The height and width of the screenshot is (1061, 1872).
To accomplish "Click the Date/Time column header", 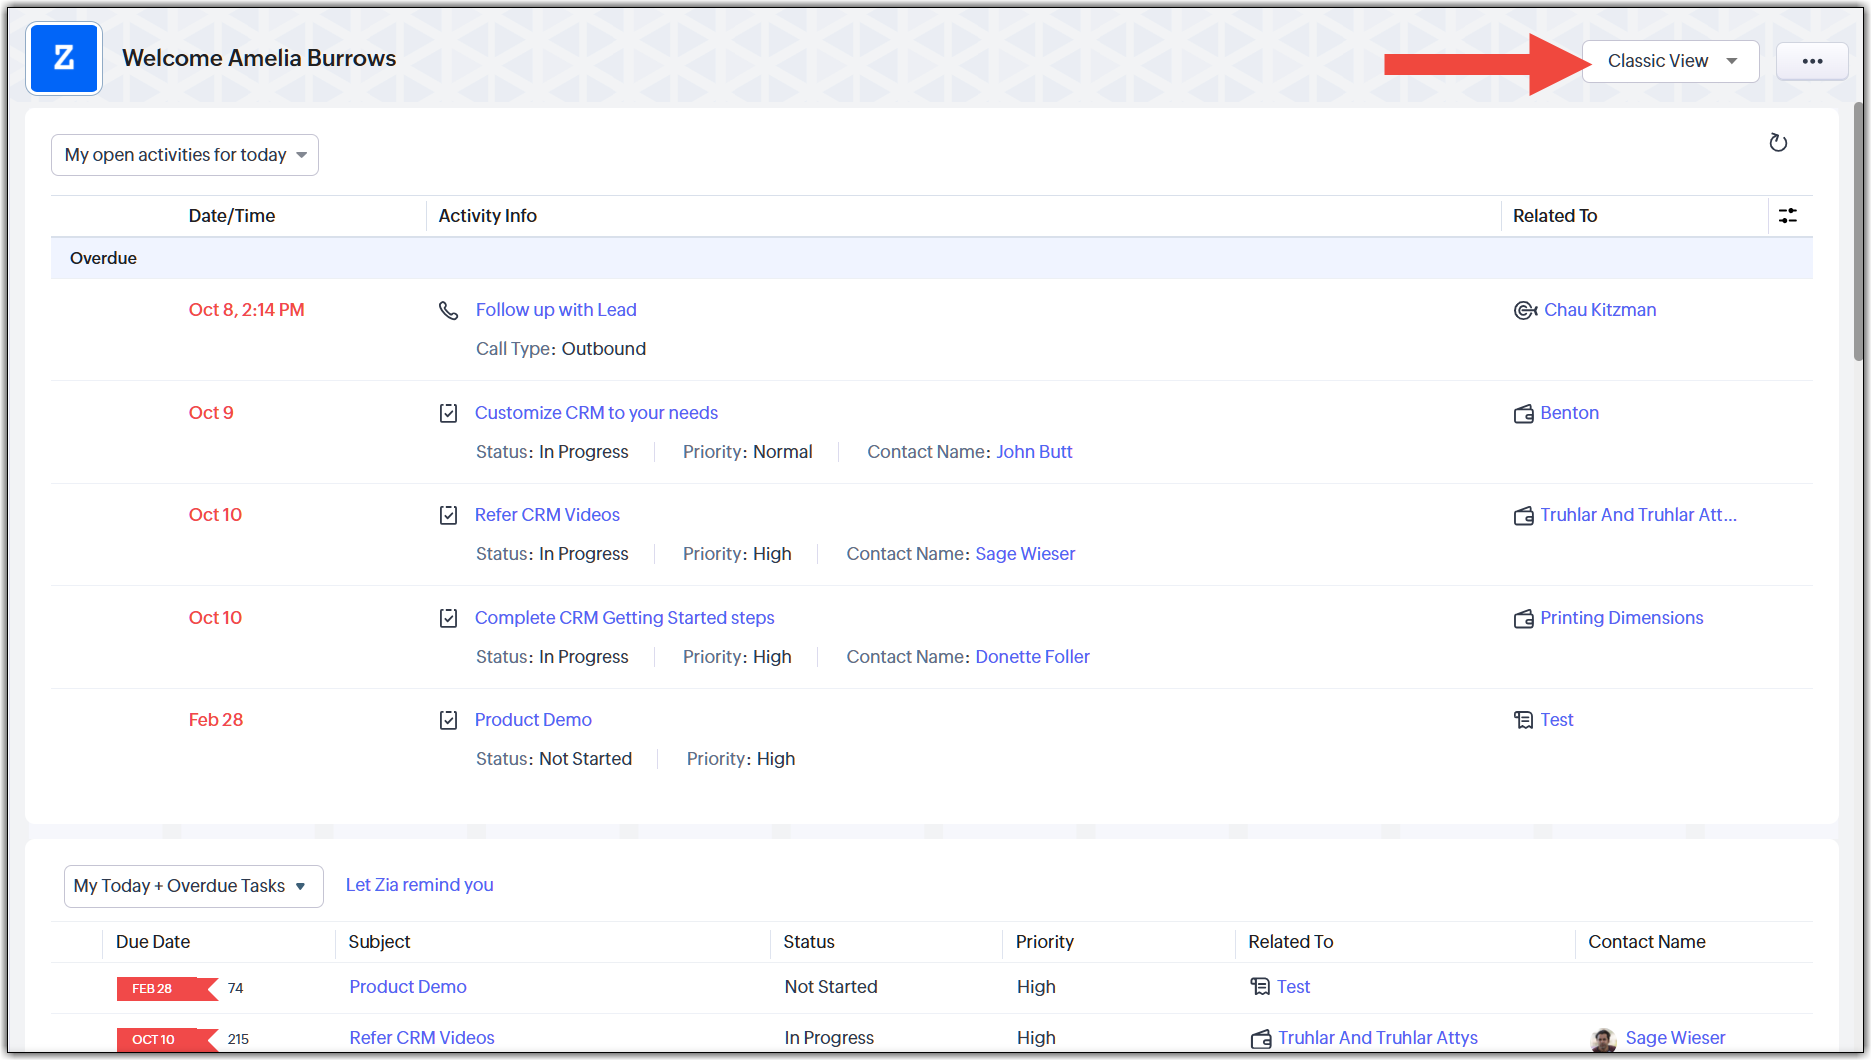I will coord(232,216).
